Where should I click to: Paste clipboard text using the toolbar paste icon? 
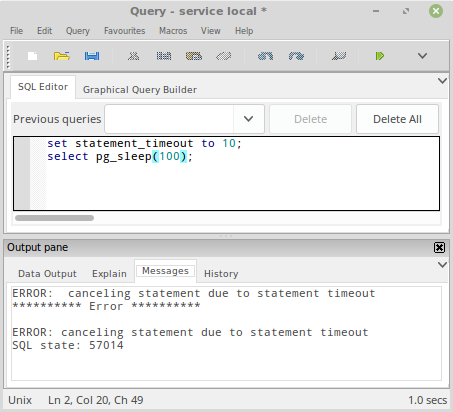pyautogui.click(x=194, y=56)
